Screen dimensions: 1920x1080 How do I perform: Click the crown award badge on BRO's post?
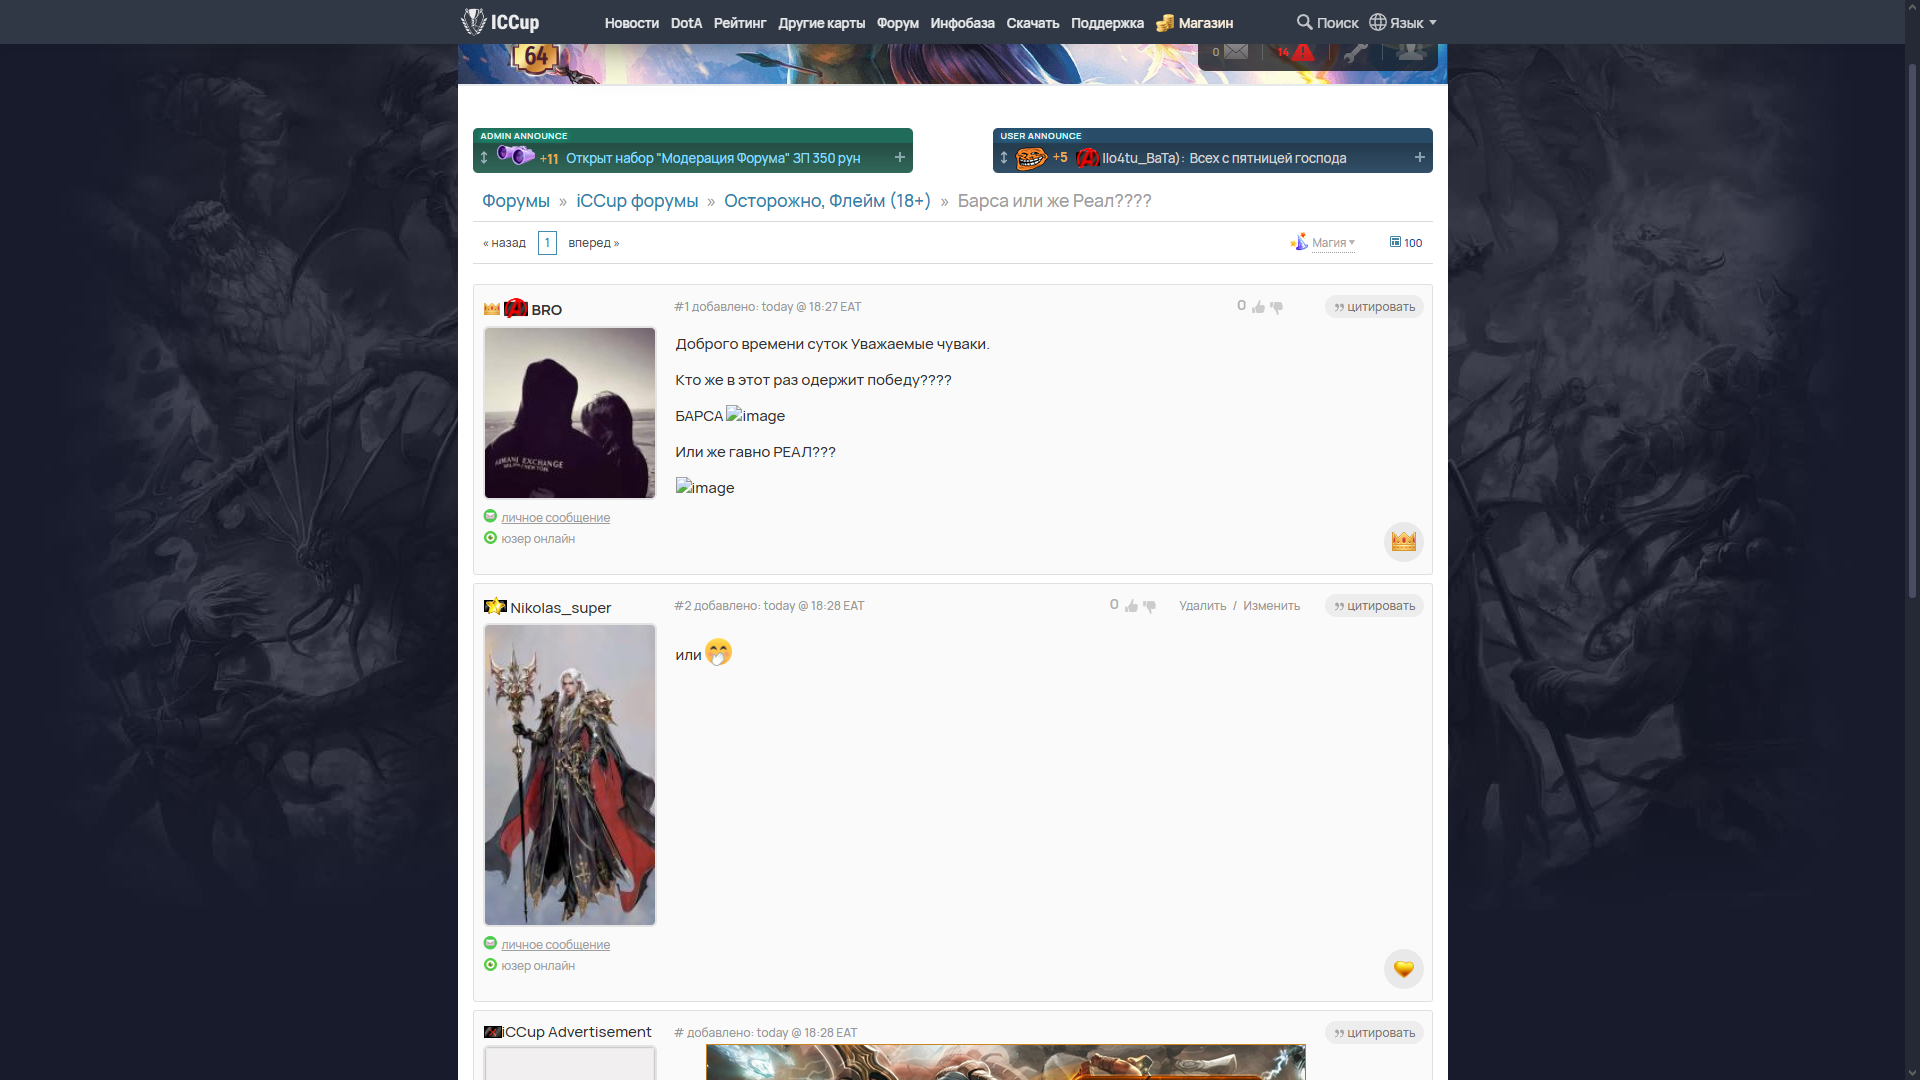click(1403, 541)
